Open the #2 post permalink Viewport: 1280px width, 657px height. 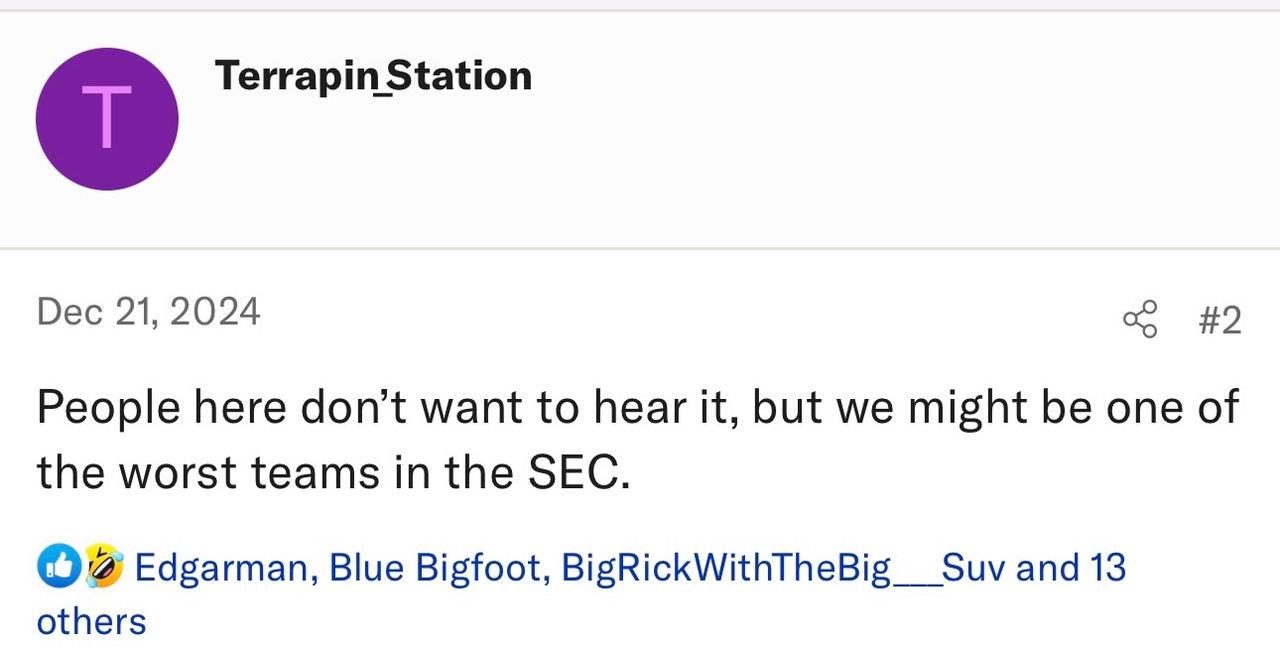click(1219, 320)
